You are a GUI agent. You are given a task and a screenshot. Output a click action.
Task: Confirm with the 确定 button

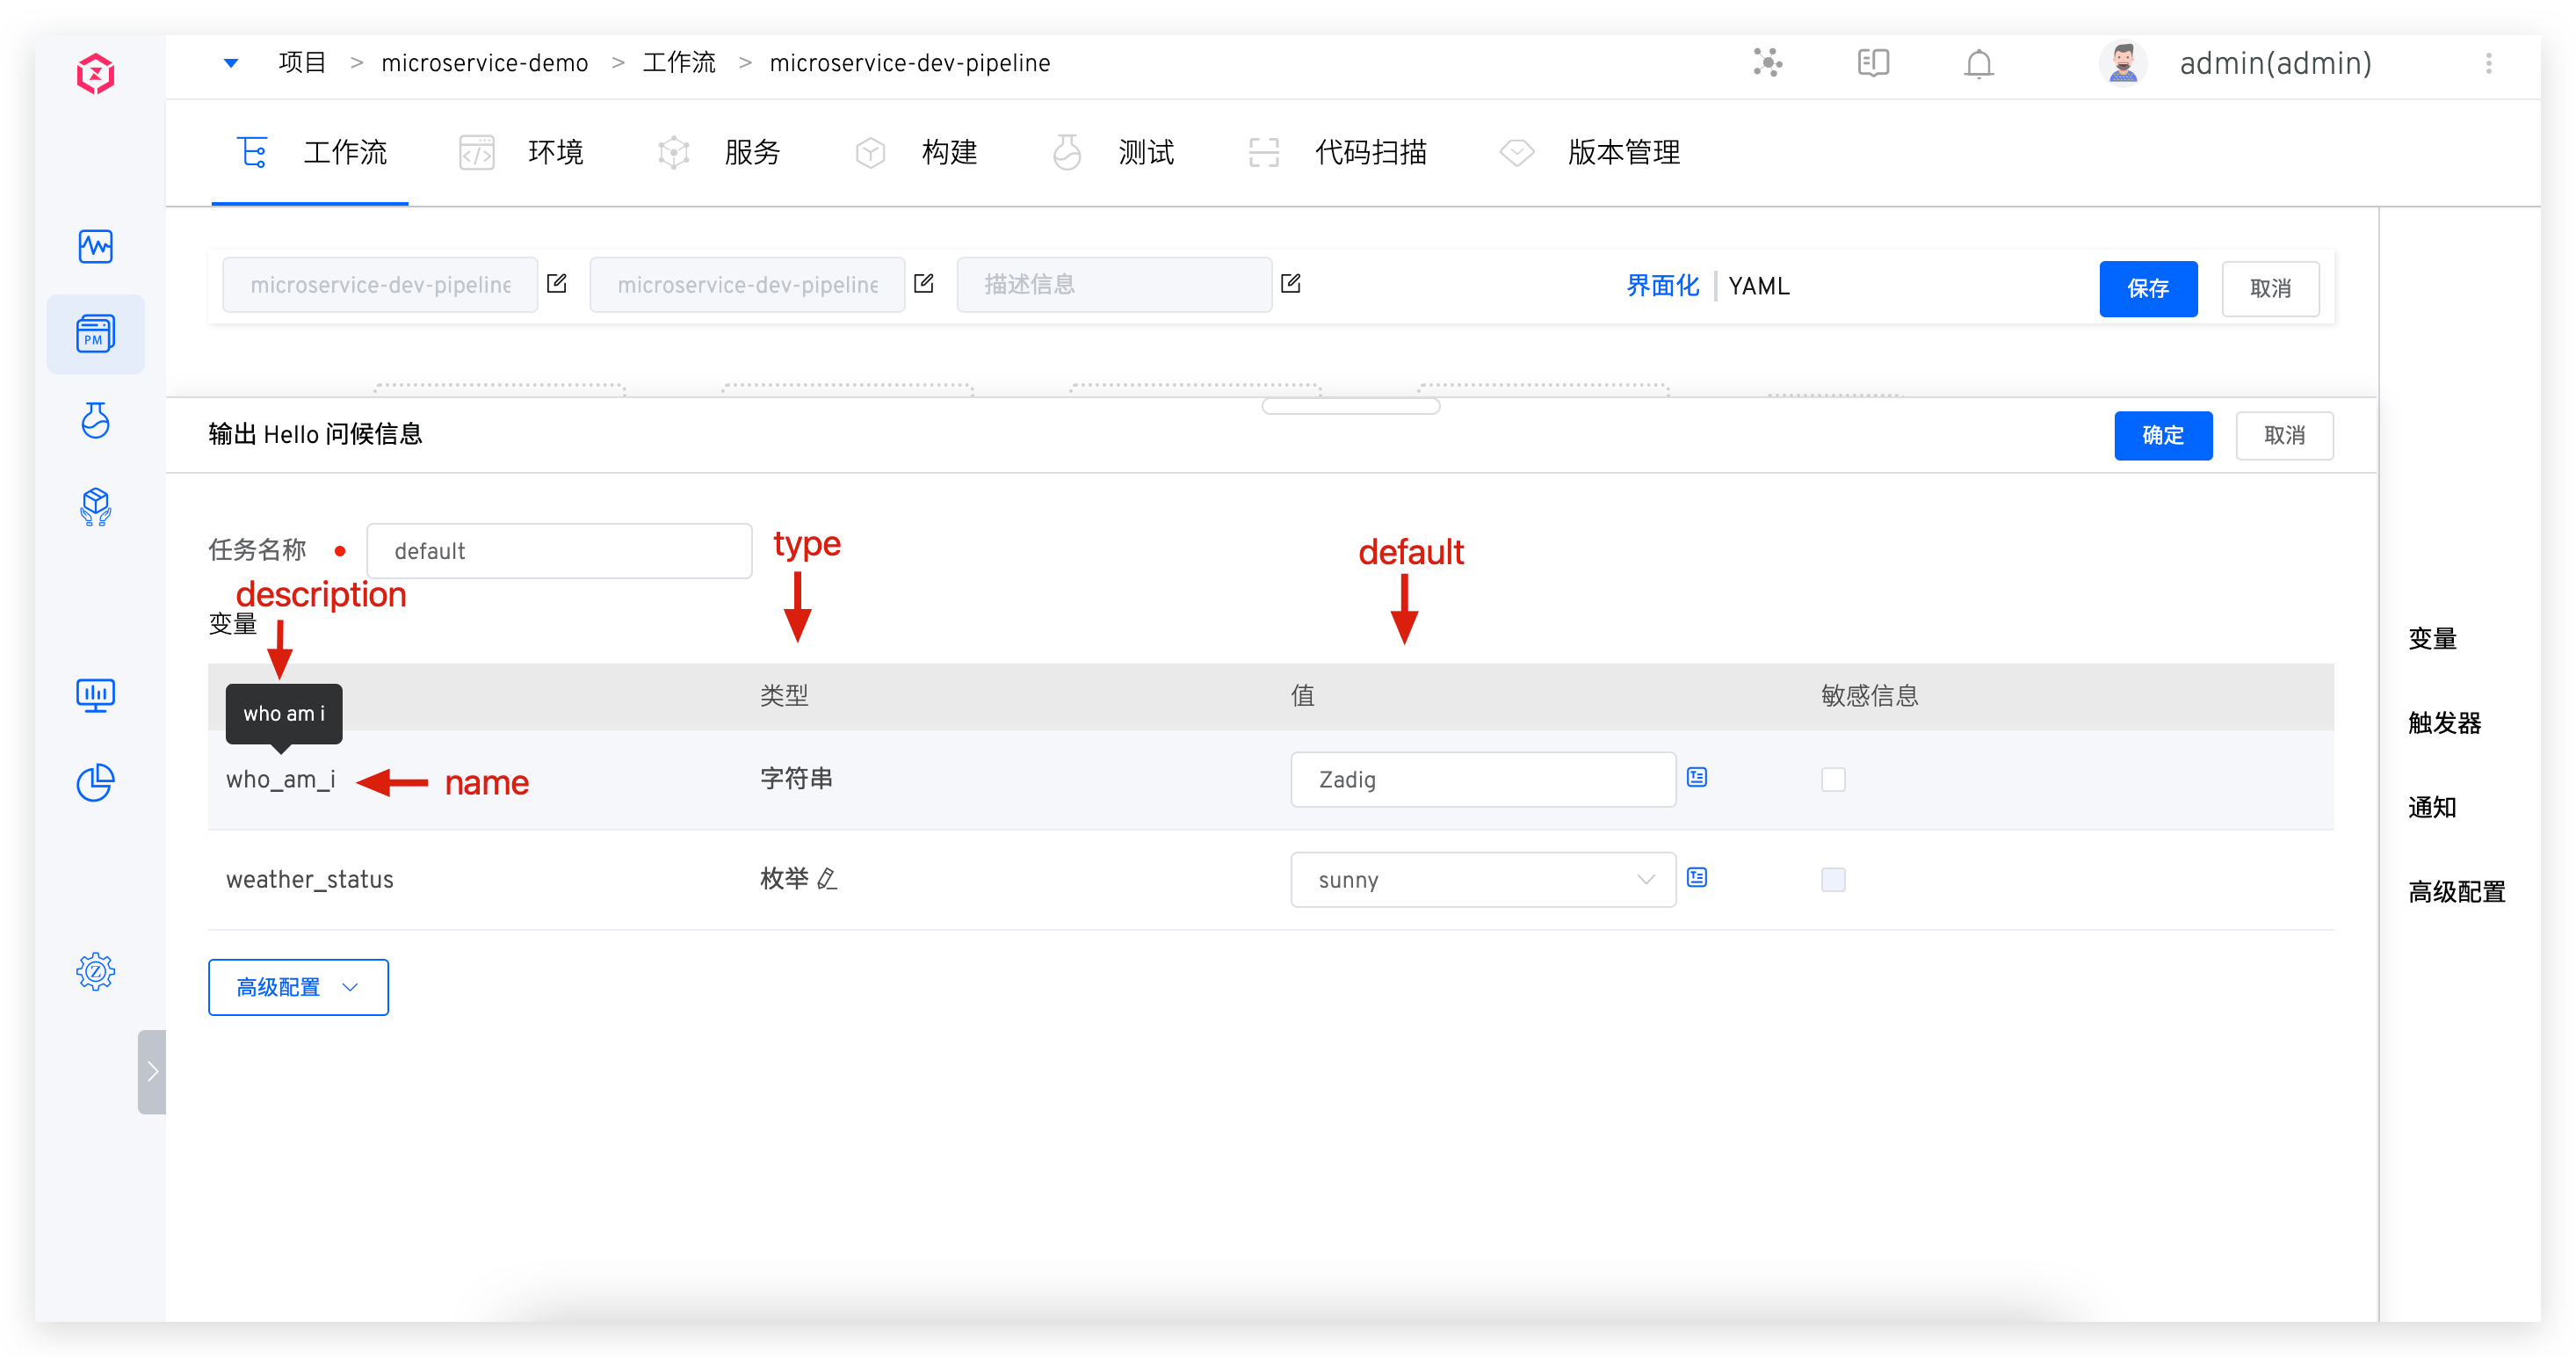(2163, 435)
